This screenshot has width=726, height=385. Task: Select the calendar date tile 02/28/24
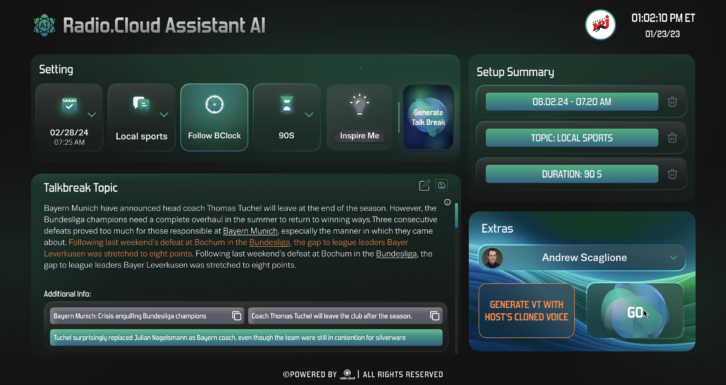tap(69, 118)
